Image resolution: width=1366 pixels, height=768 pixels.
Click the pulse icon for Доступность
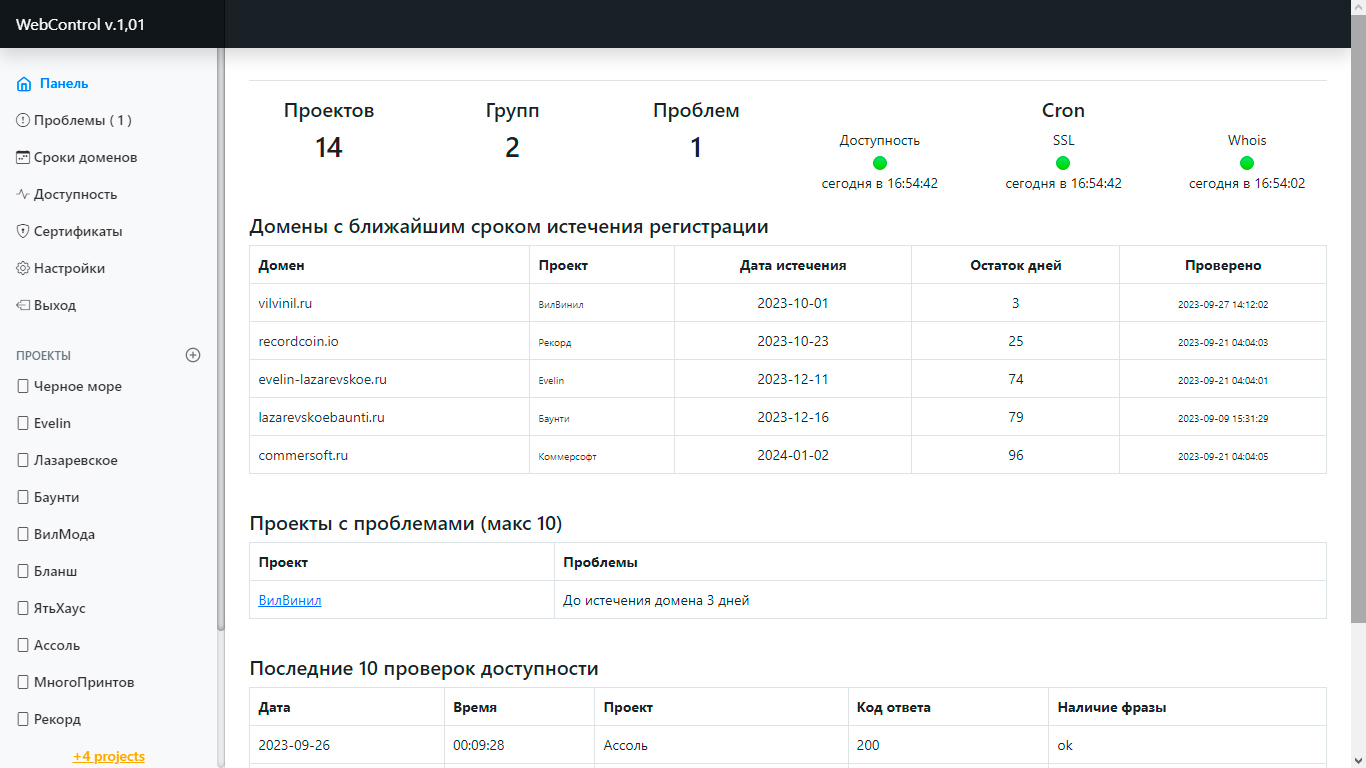pyautogui.click(x=23, y=194)
